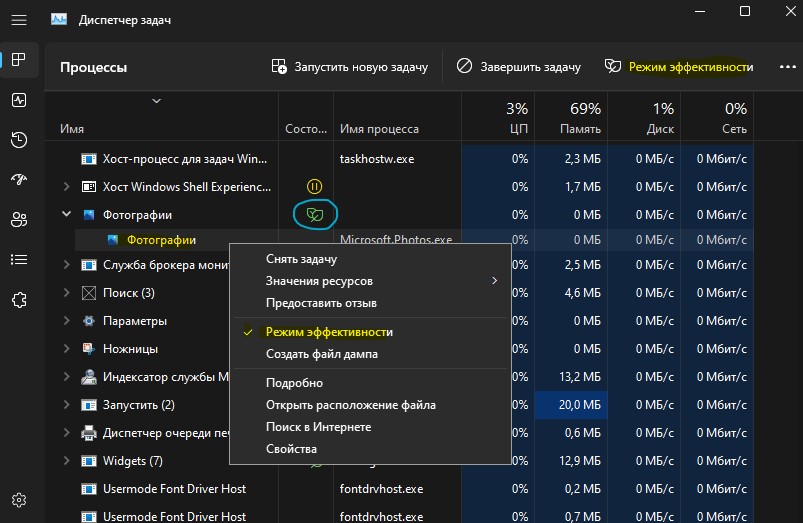Choose Создать файл дампа
Image resolution: width=803 pixels, height=523 pixels.
[x=370, y=354]
